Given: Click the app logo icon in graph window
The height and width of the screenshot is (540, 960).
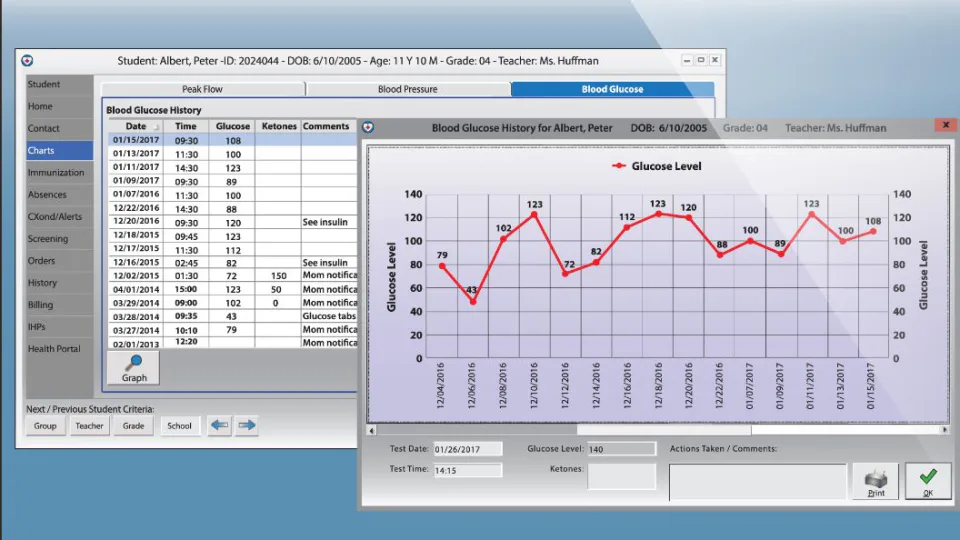Looking at the screenshot, I should click(368, 127).
